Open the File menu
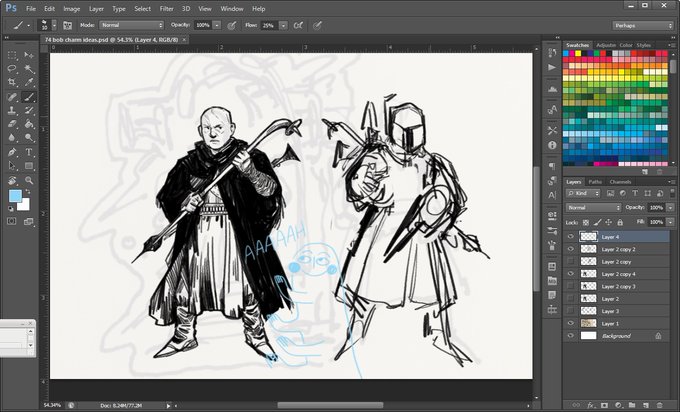Viewport: 680px width, 412px height. coord(31,9)
